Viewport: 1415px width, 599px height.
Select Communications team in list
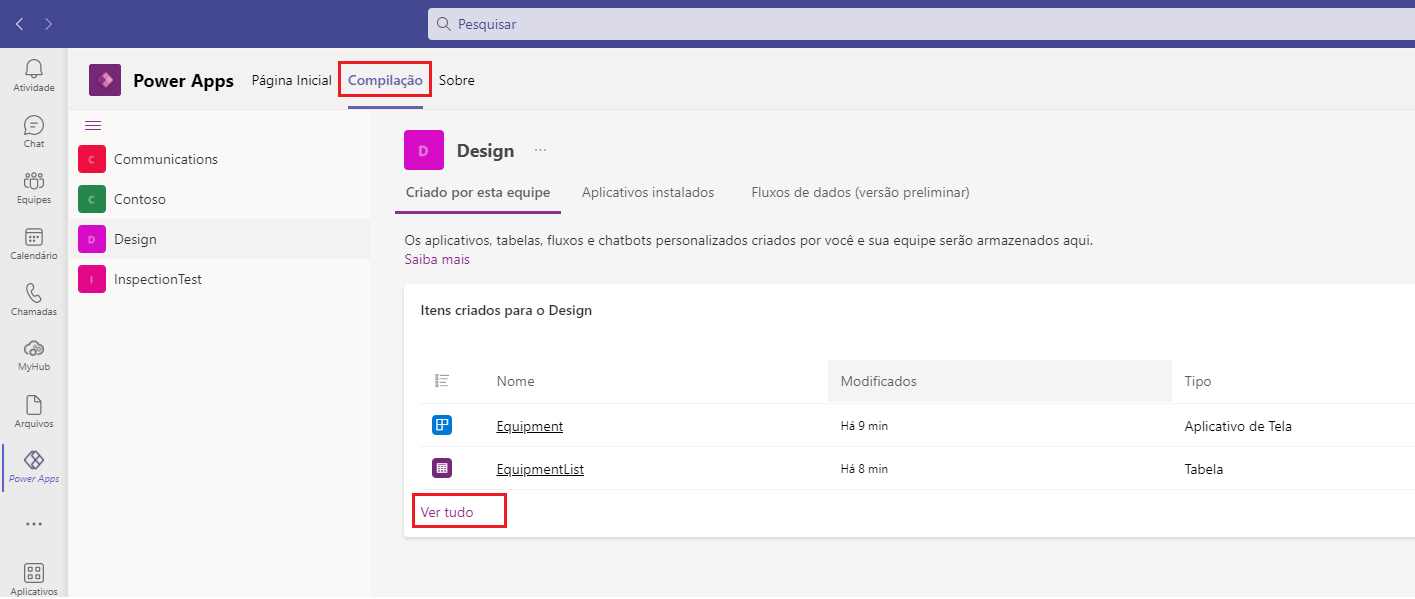click(219, 159)
